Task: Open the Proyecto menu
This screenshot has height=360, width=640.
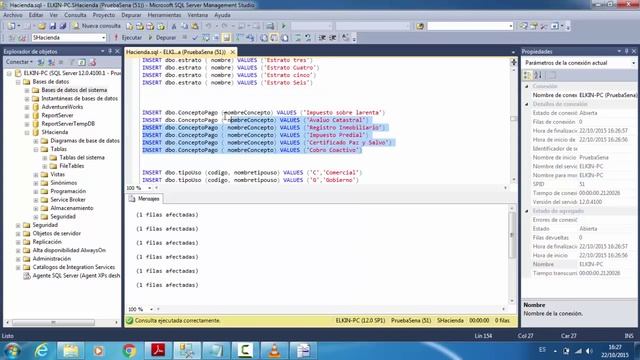Action: pos(104,15)
